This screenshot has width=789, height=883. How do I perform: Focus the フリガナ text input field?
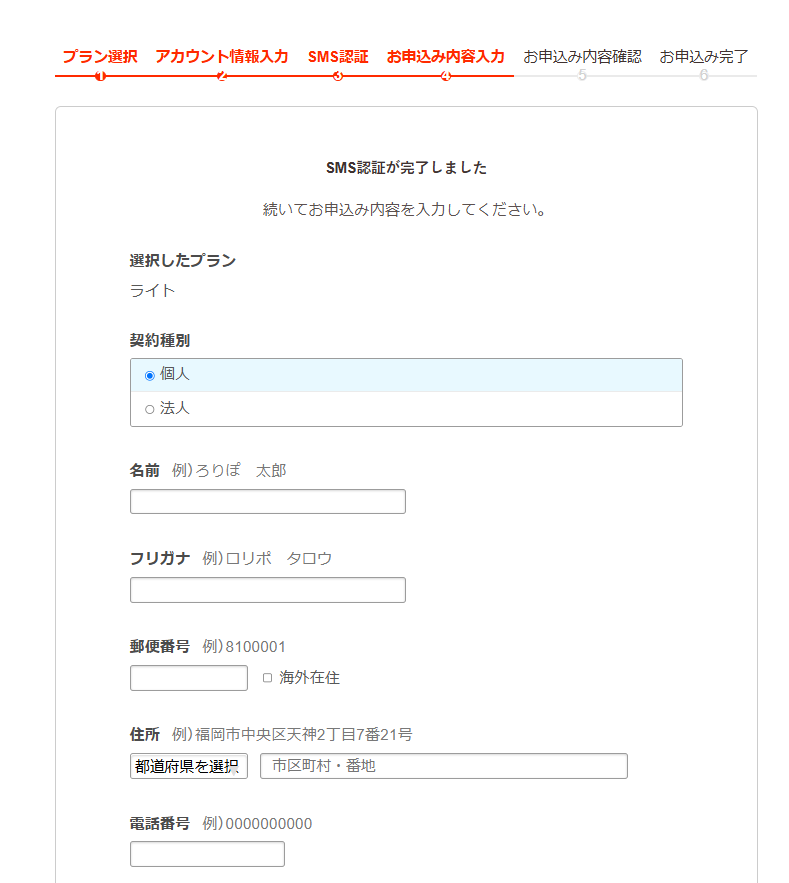(268, 590)
